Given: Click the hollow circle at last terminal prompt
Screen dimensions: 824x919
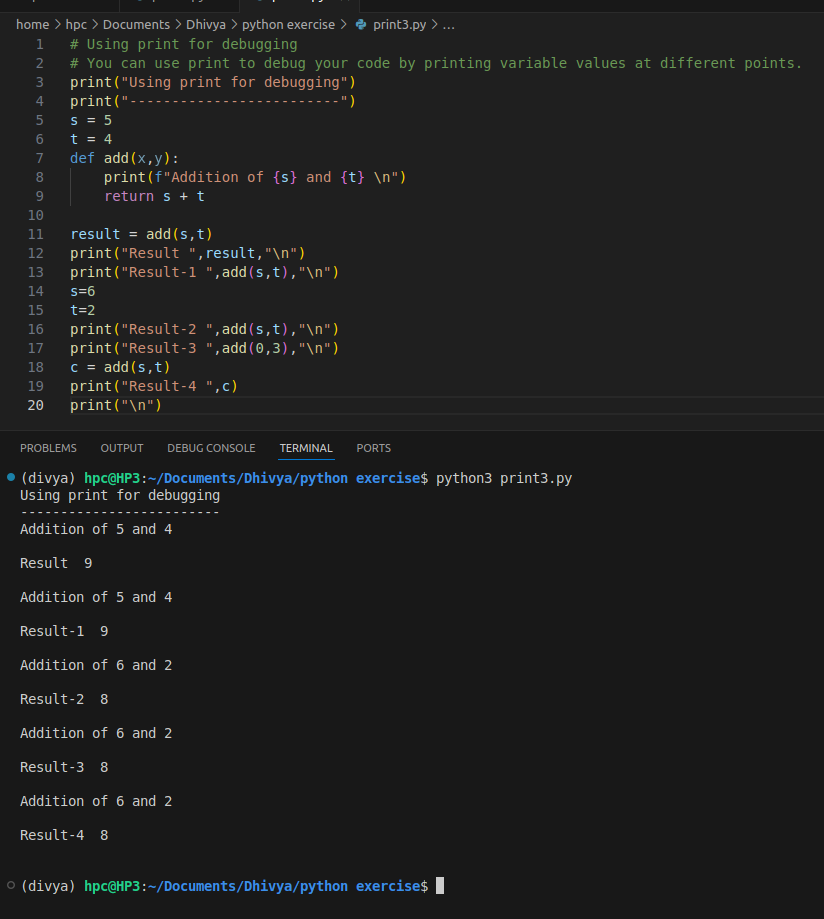Looking at the screenshot, I should (10, 885).
